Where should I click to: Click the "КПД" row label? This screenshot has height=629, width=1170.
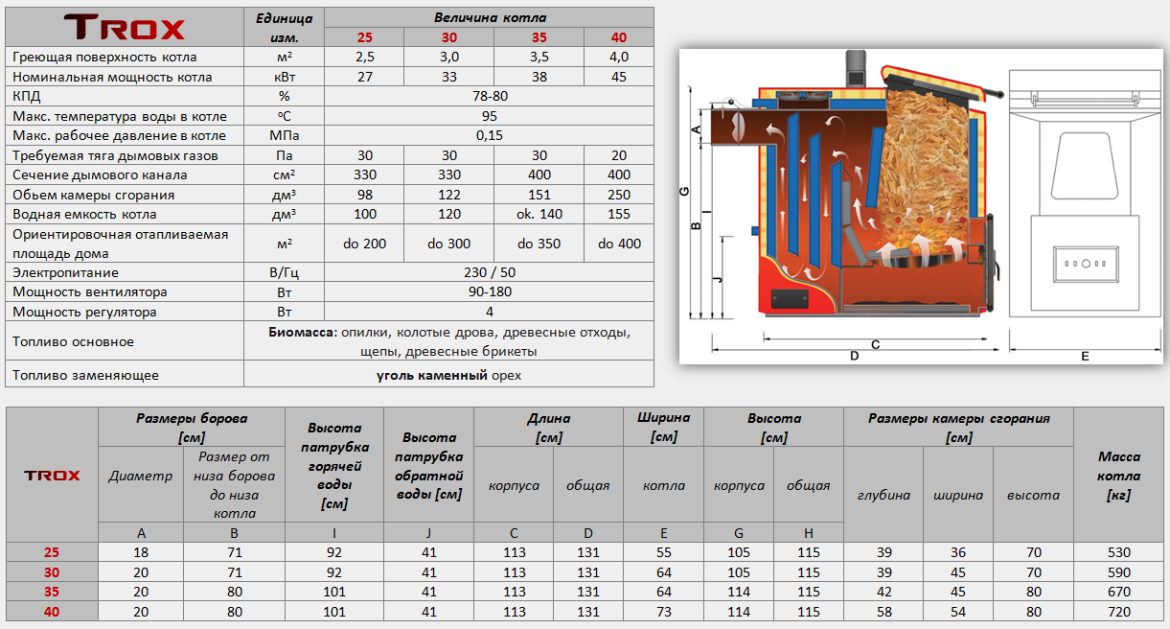pyautogui.click(x=26, y=96)
